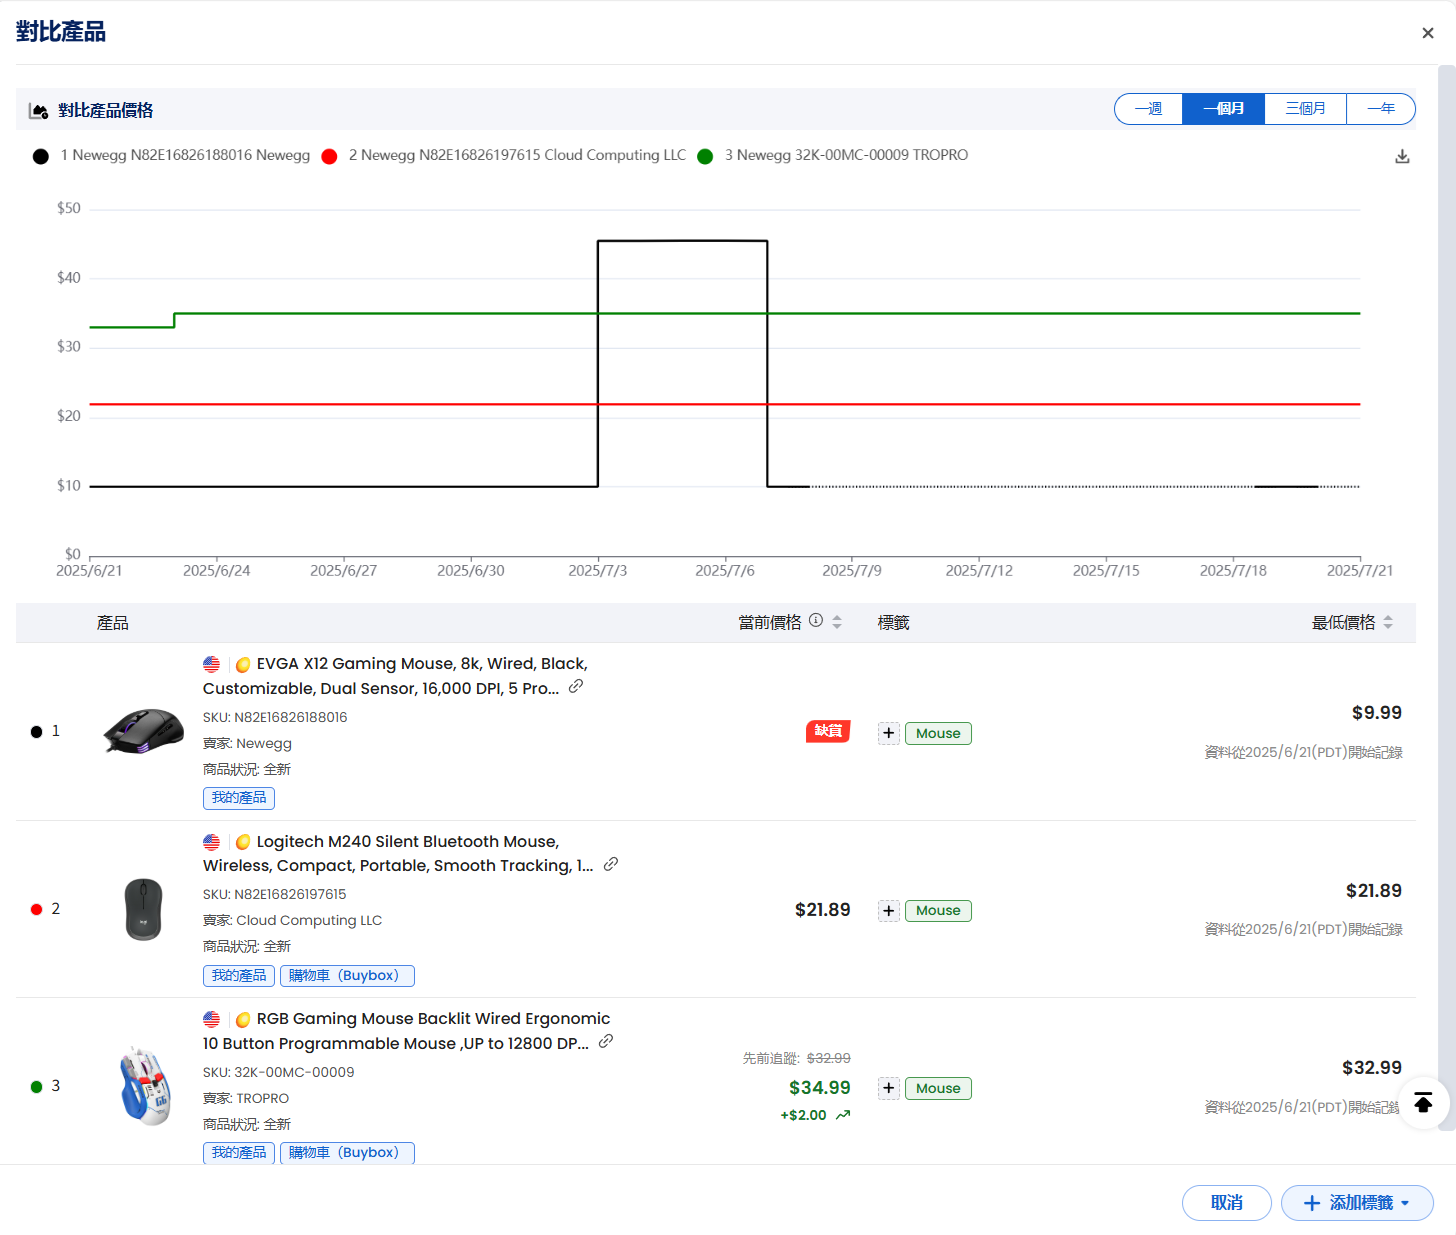Click the 產品 column header
Image resolution: width=1456 pixels, height=1235 pixels.
click(x=113, y=623)
